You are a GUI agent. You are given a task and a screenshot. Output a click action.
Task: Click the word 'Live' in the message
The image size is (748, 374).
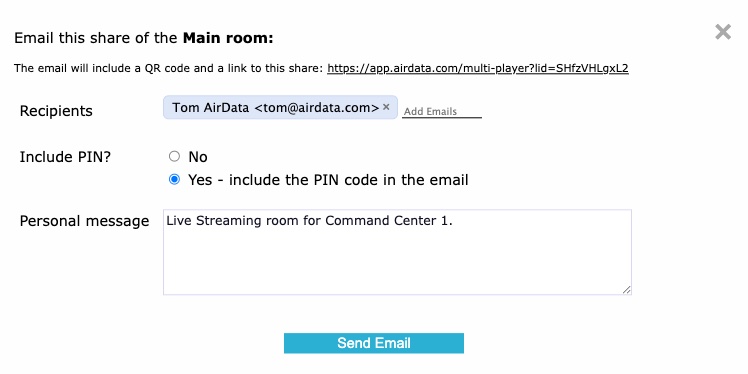coord(179,220)
